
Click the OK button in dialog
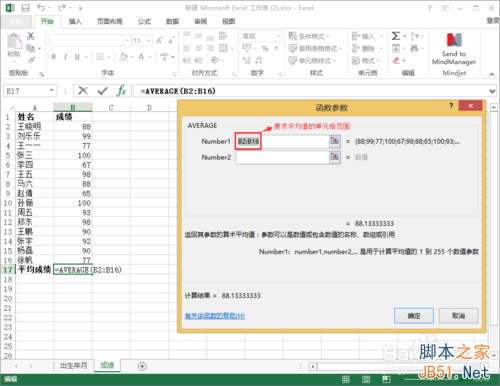tap(414, 316)
